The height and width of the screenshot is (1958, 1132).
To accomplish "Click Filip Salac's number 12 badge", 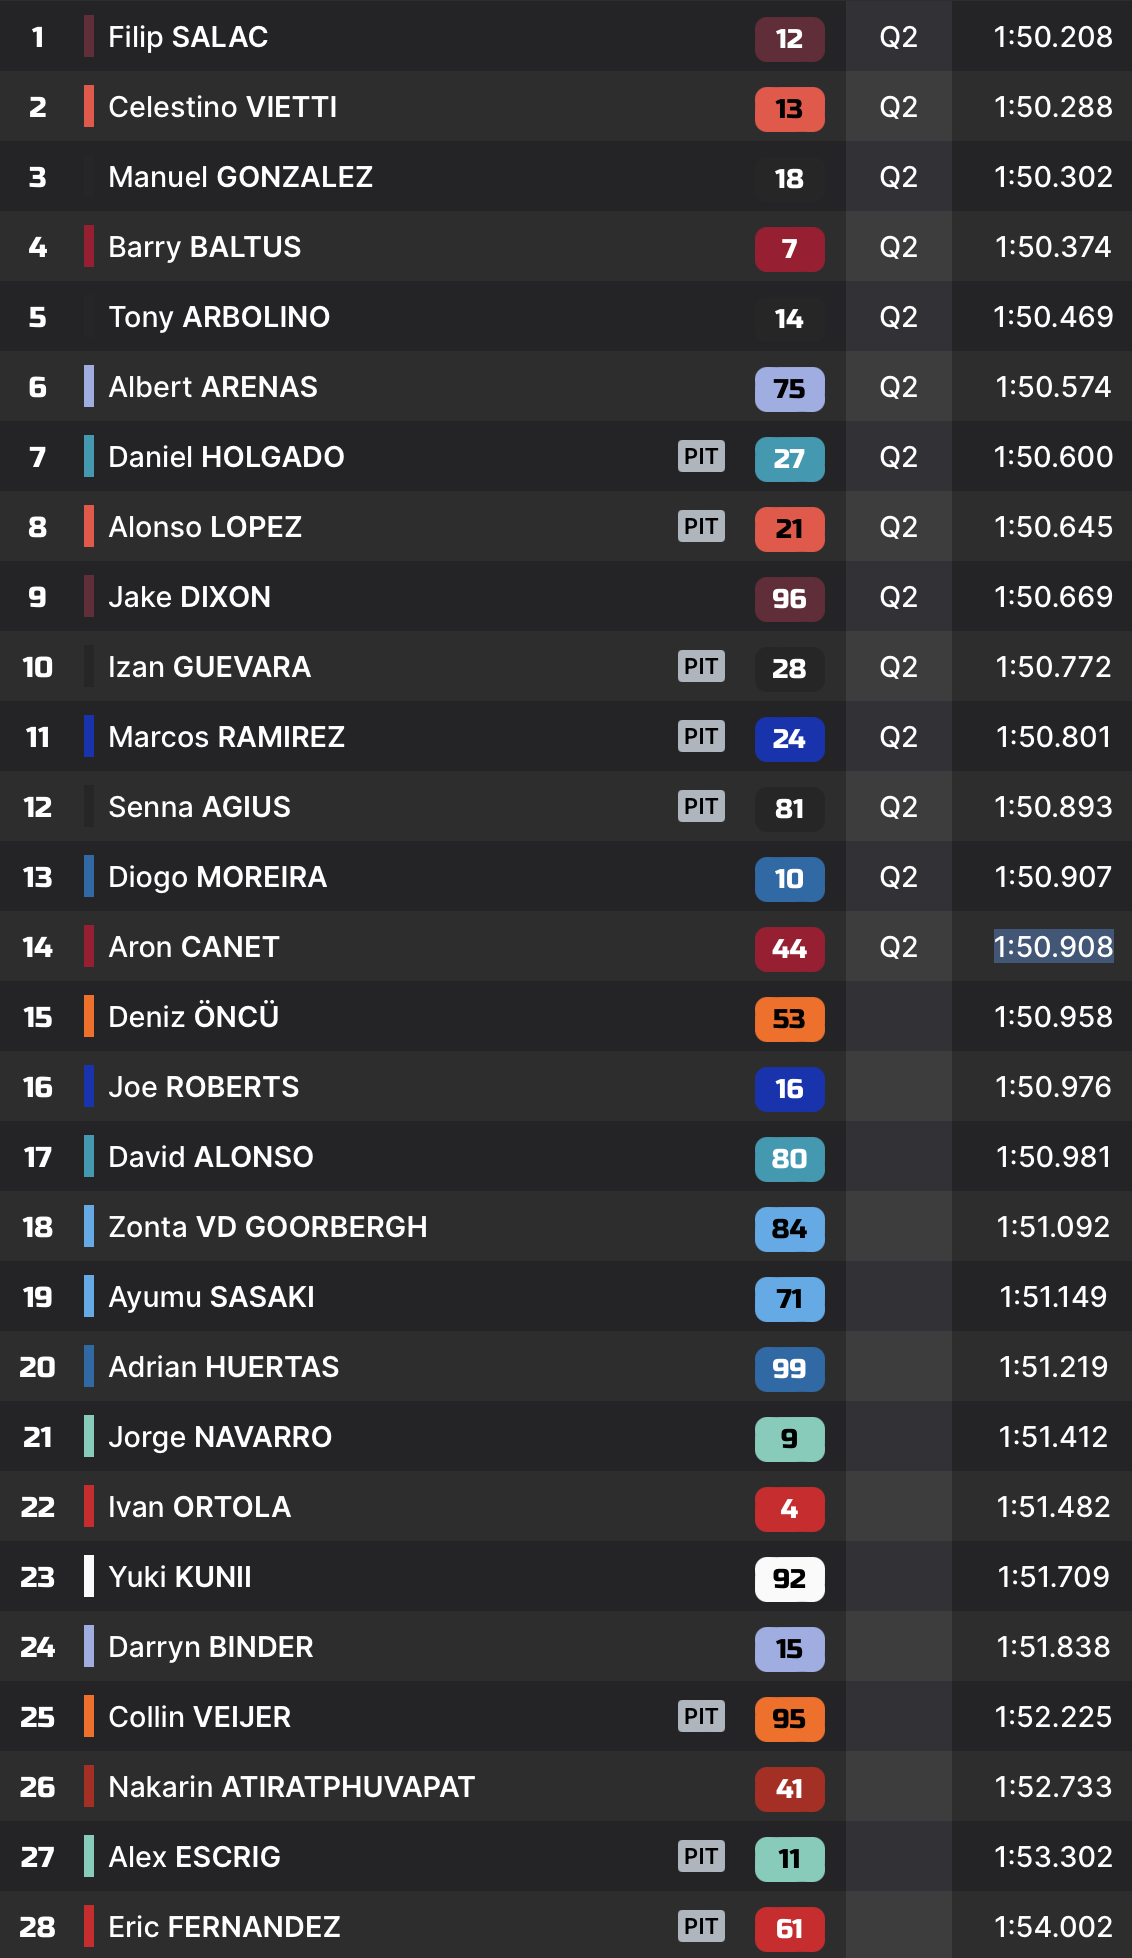I will pyautogui.click(x=789, y=39).
